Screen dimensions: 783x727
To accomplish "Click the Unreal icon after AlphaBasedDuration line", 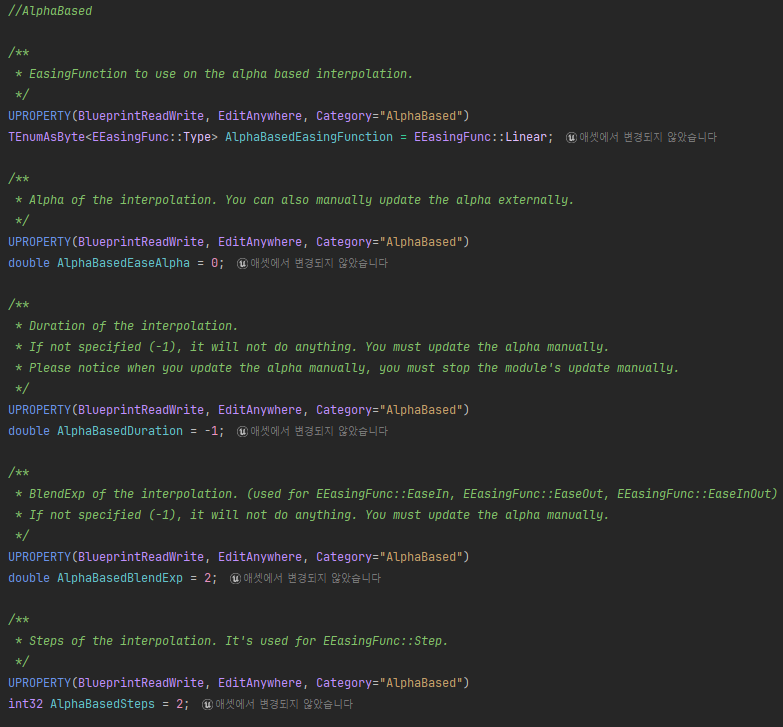I will click(242, 431).
